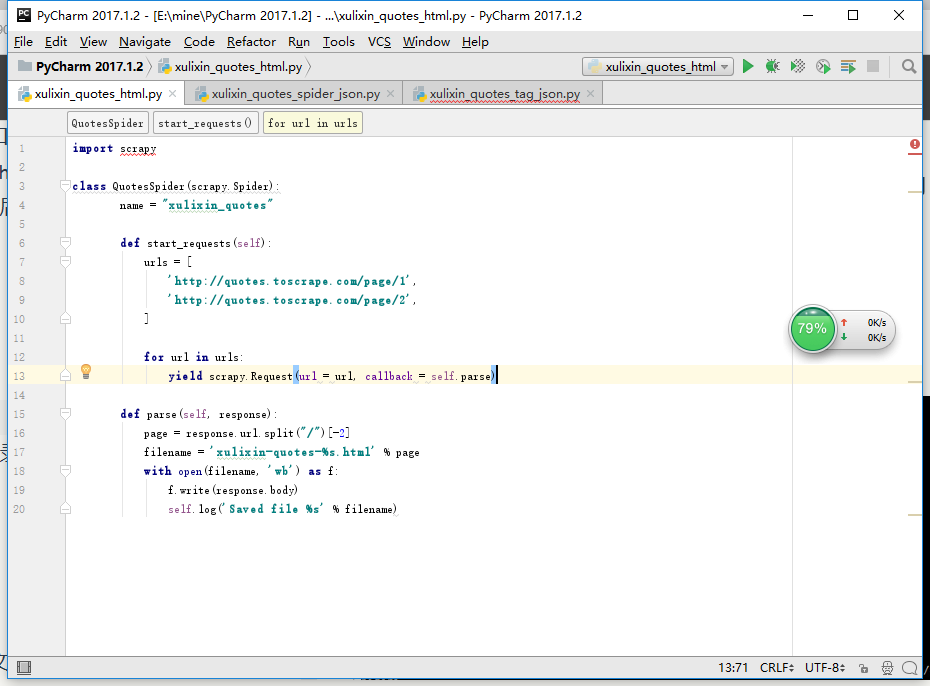Collapse start_requests function fold on line 6
The image size is (930, 686).
(65, 243)
